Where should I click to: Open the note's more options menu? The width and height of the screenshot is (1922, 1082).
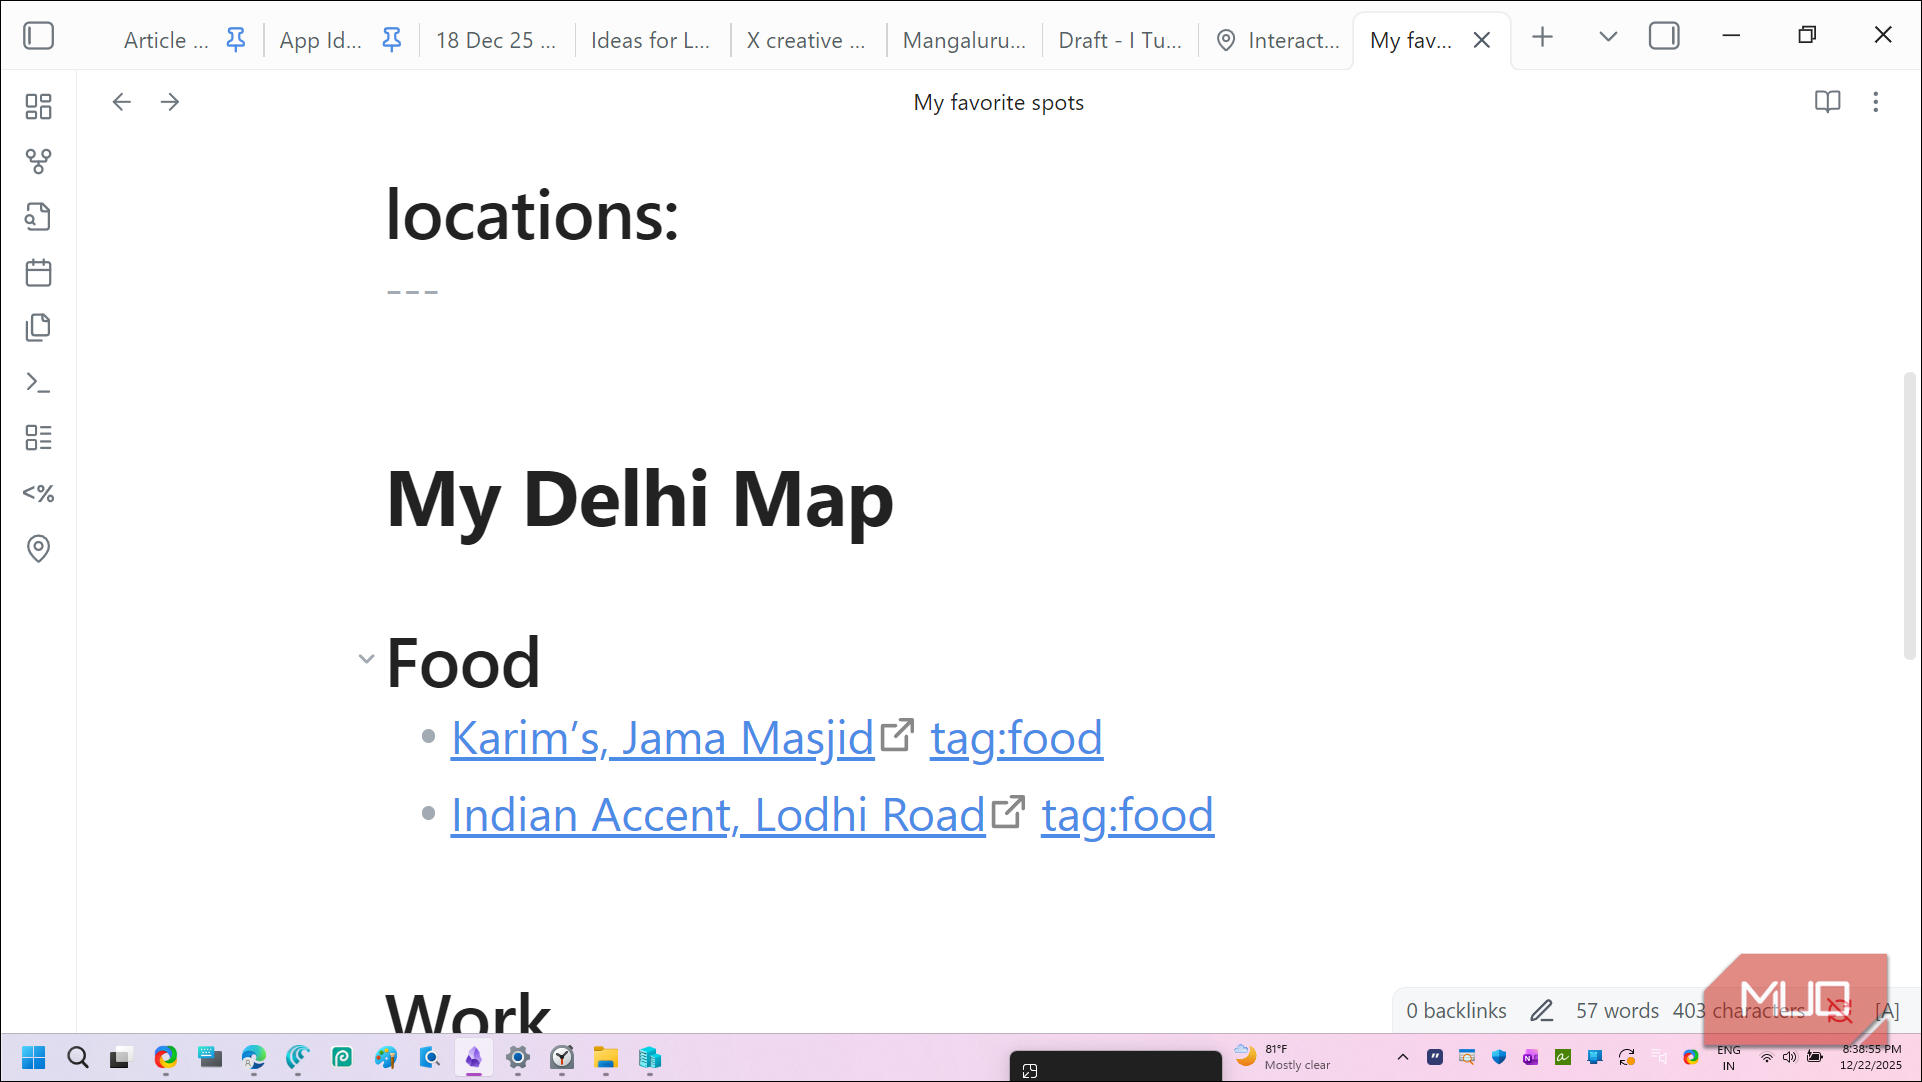(1876, 102)
